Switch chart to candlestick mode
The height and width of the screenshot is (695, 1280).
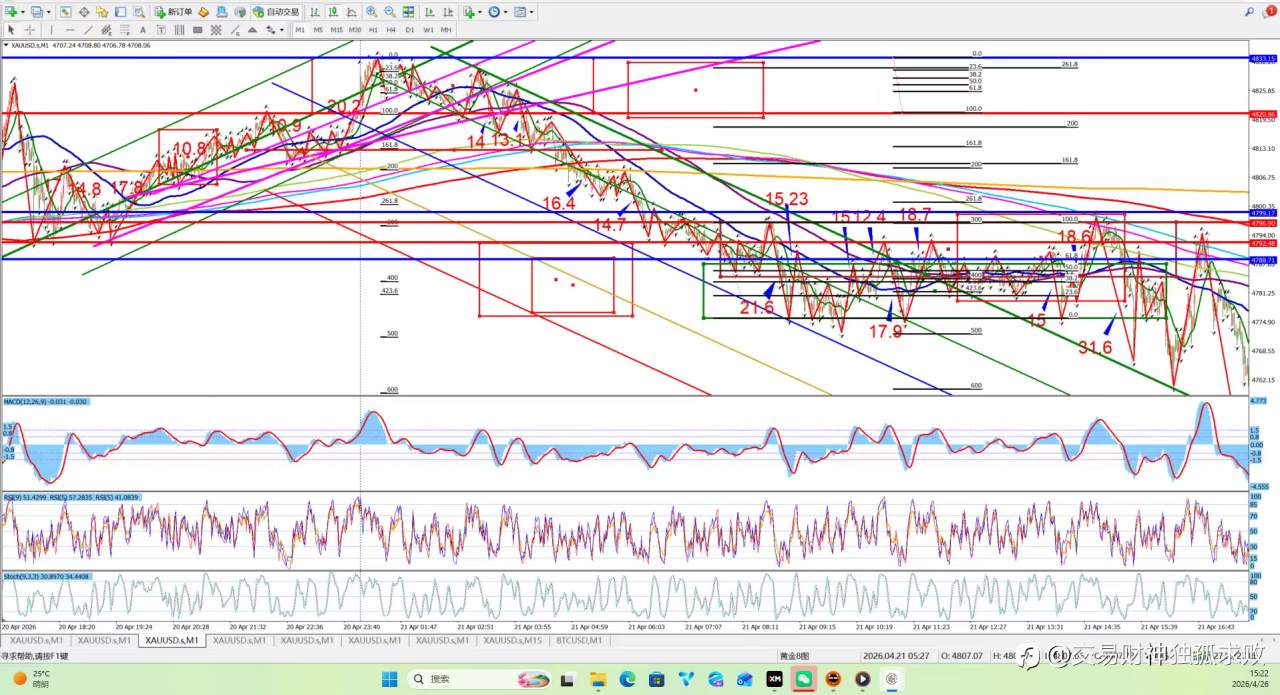coord(331,12)
